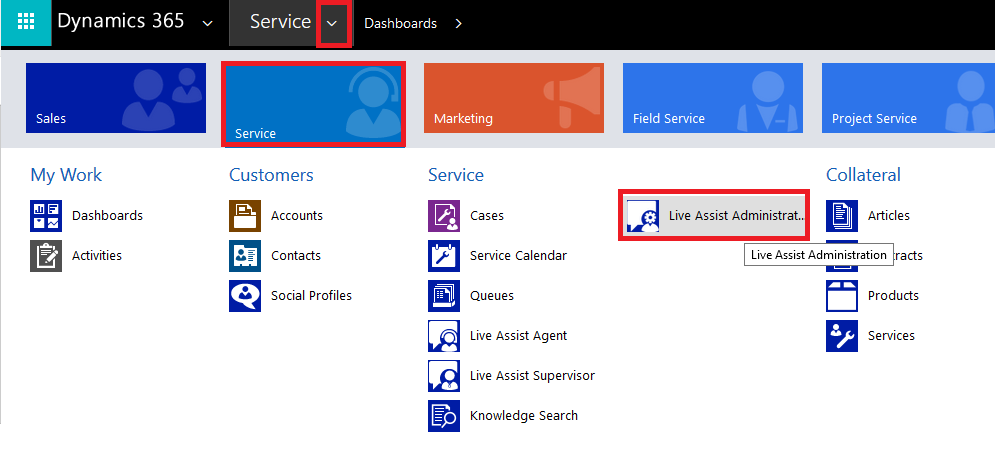Click the Live Assist Supervisor icon
Image resolution: width=995 pixels, height=458 pixels.
point(444,376)
